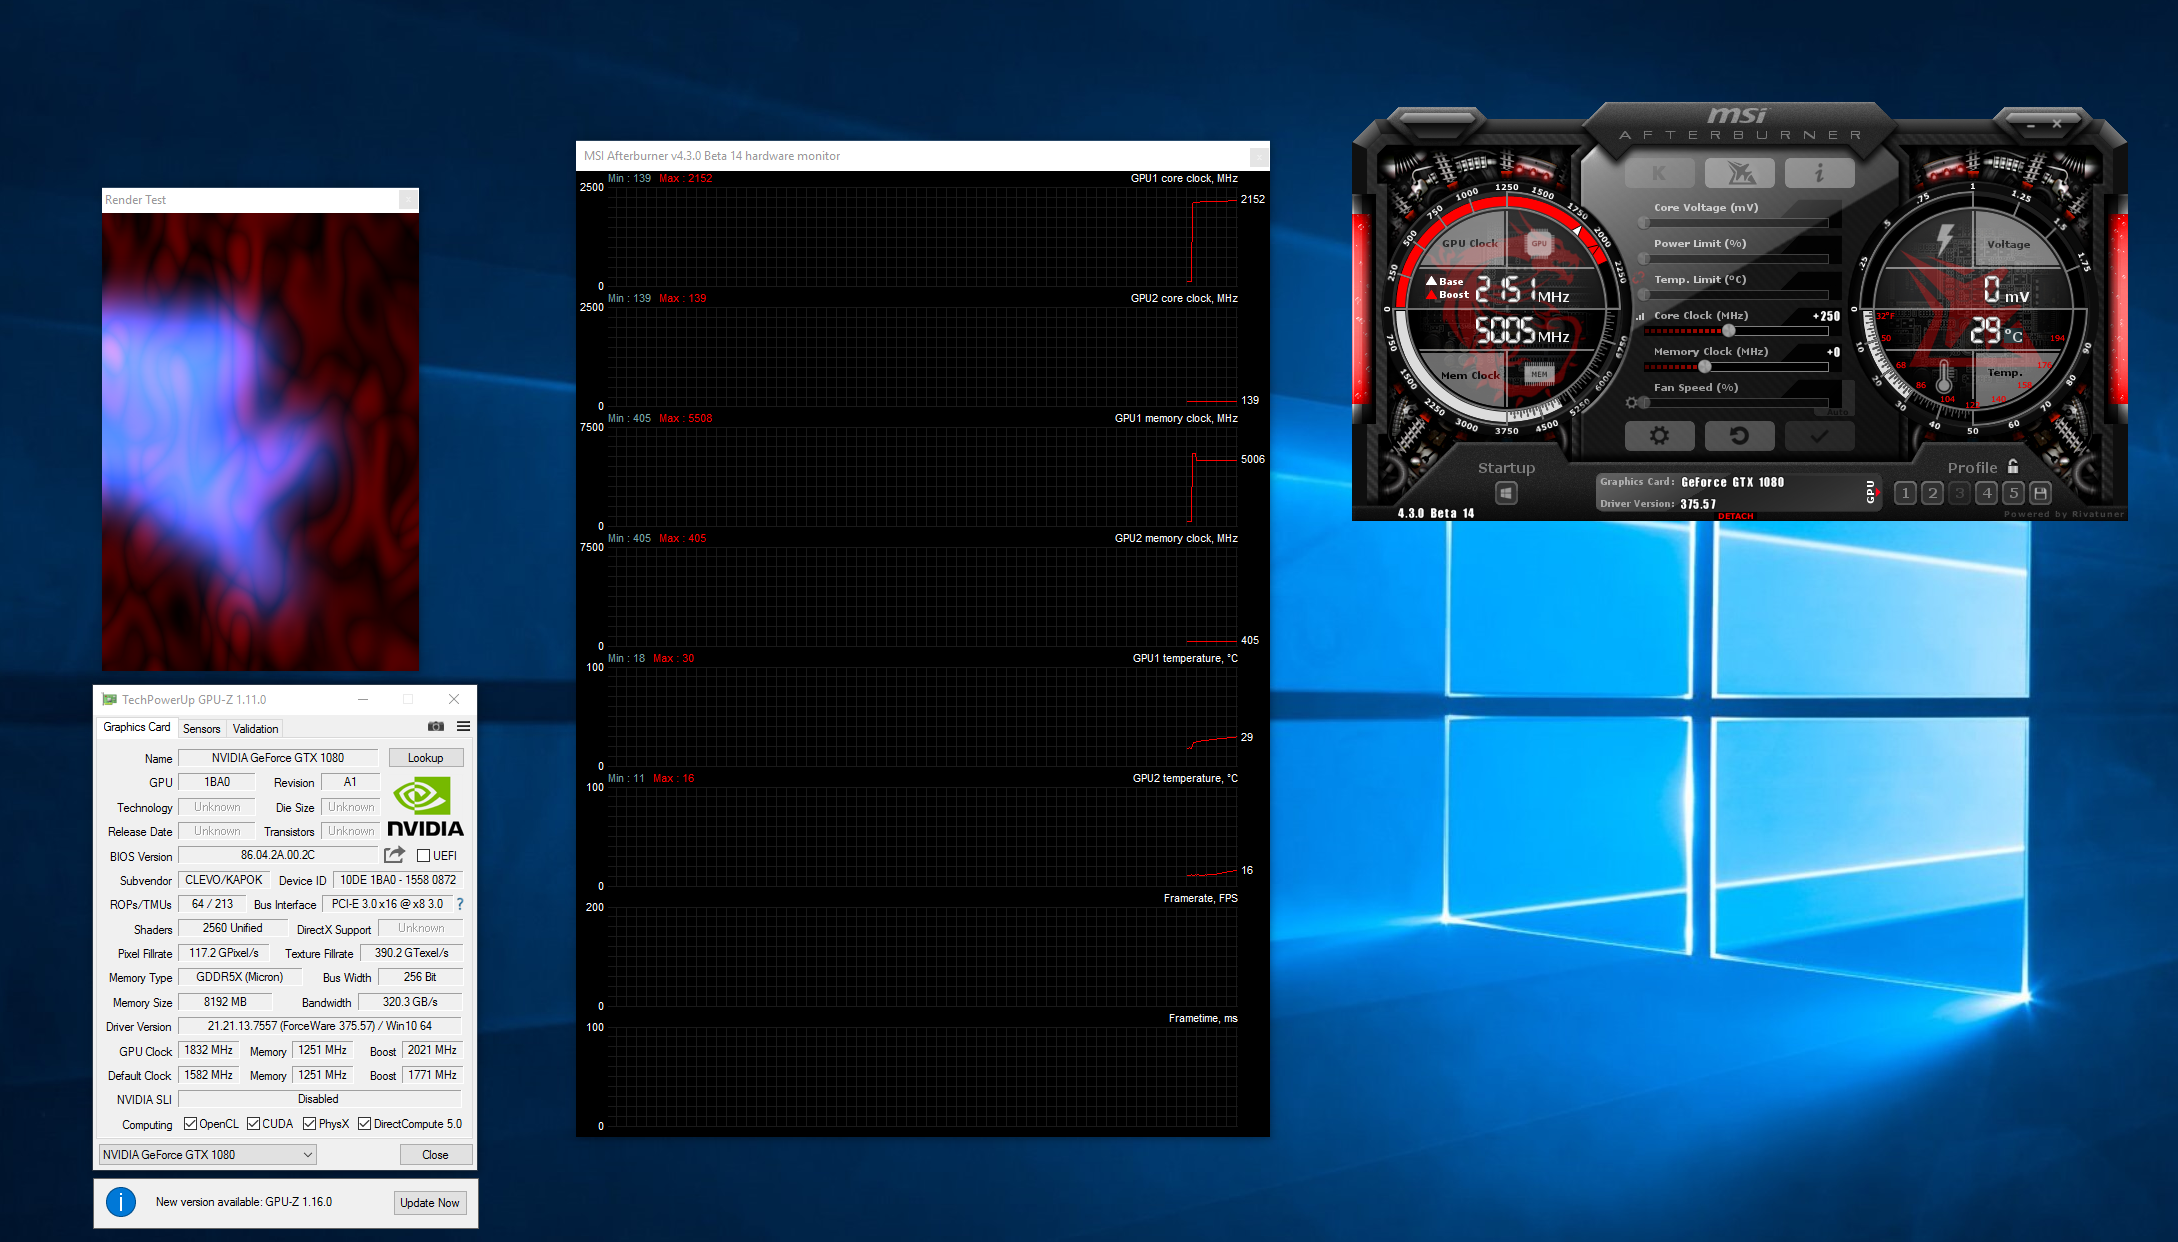Click the GPU1 temperature graph
The height and width of the screenshot is (1242, 2178).
[921, 716]
